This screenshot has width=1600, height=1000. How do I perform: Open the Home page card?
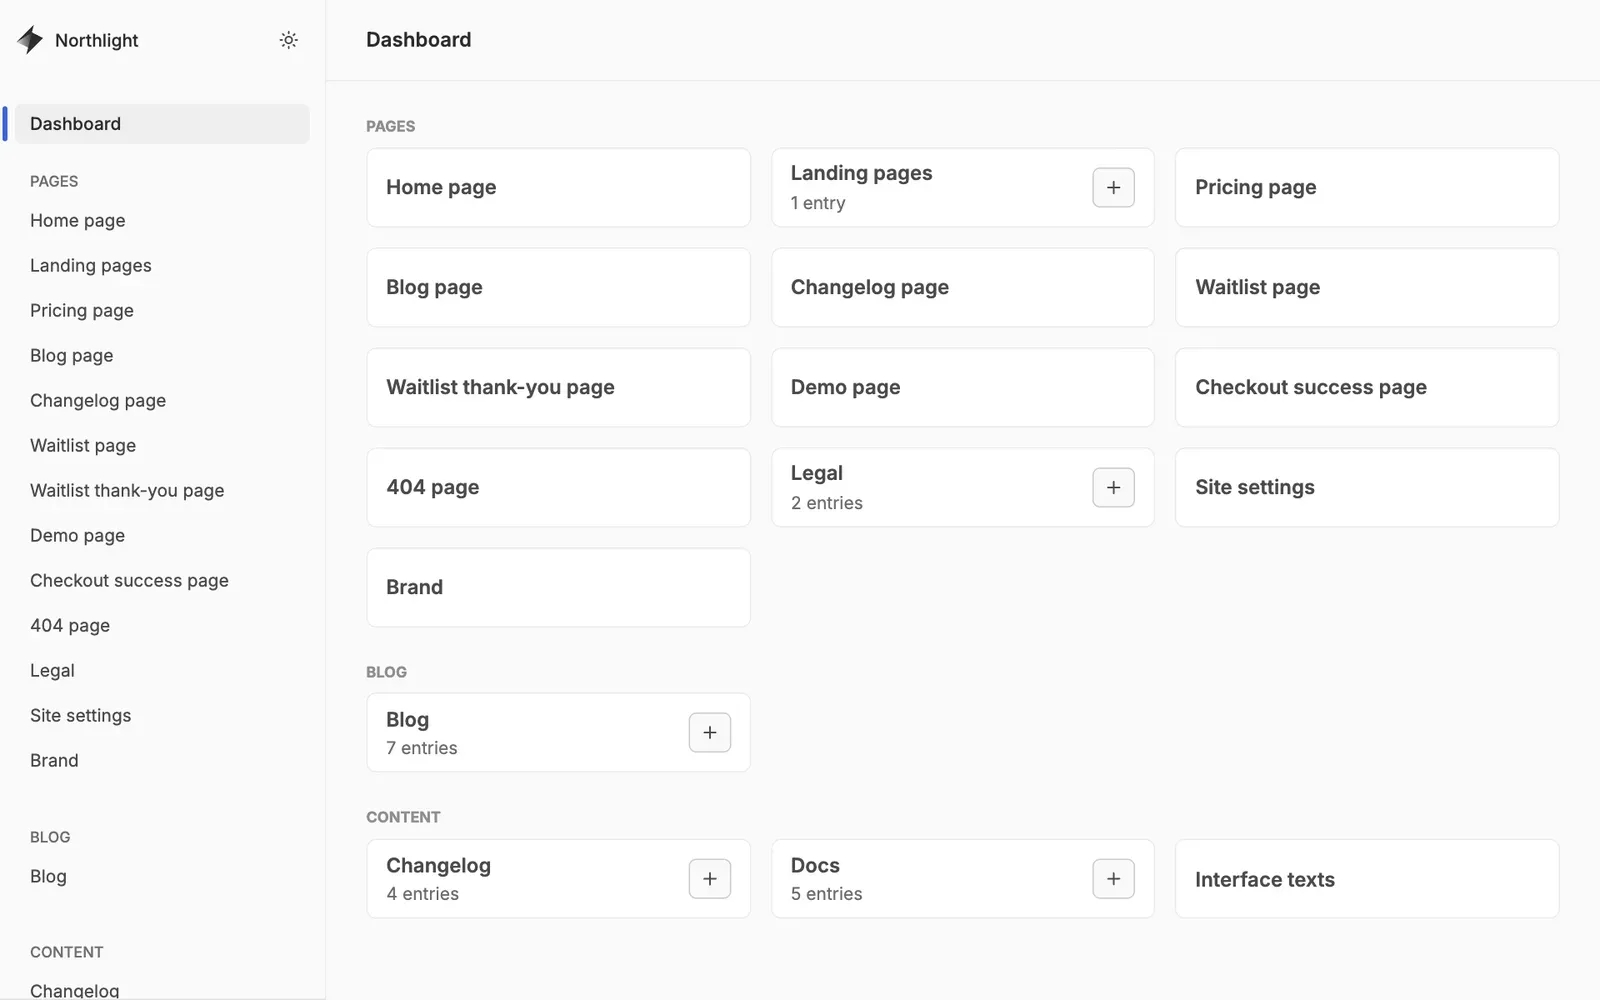pyautogui.click(x=558, y=188)
